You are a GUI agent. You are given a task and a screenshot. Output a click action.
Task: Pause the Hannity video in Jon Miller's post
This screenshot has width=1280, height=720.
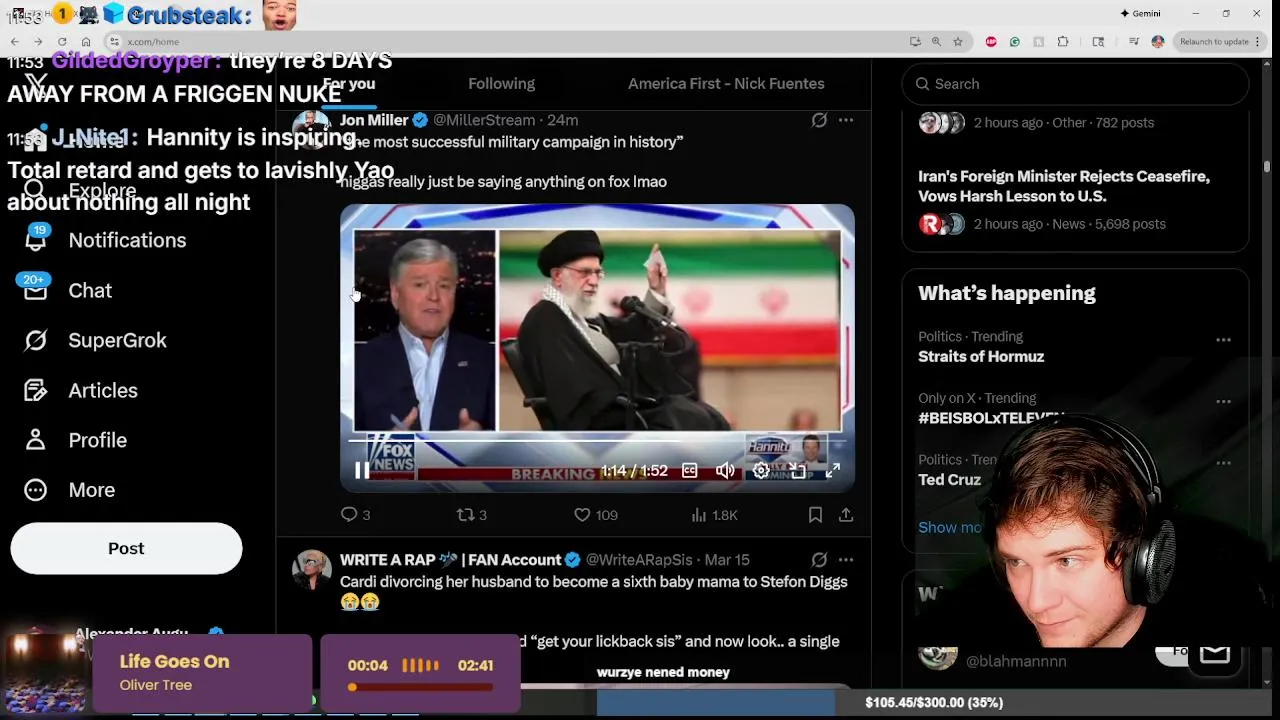362,471
